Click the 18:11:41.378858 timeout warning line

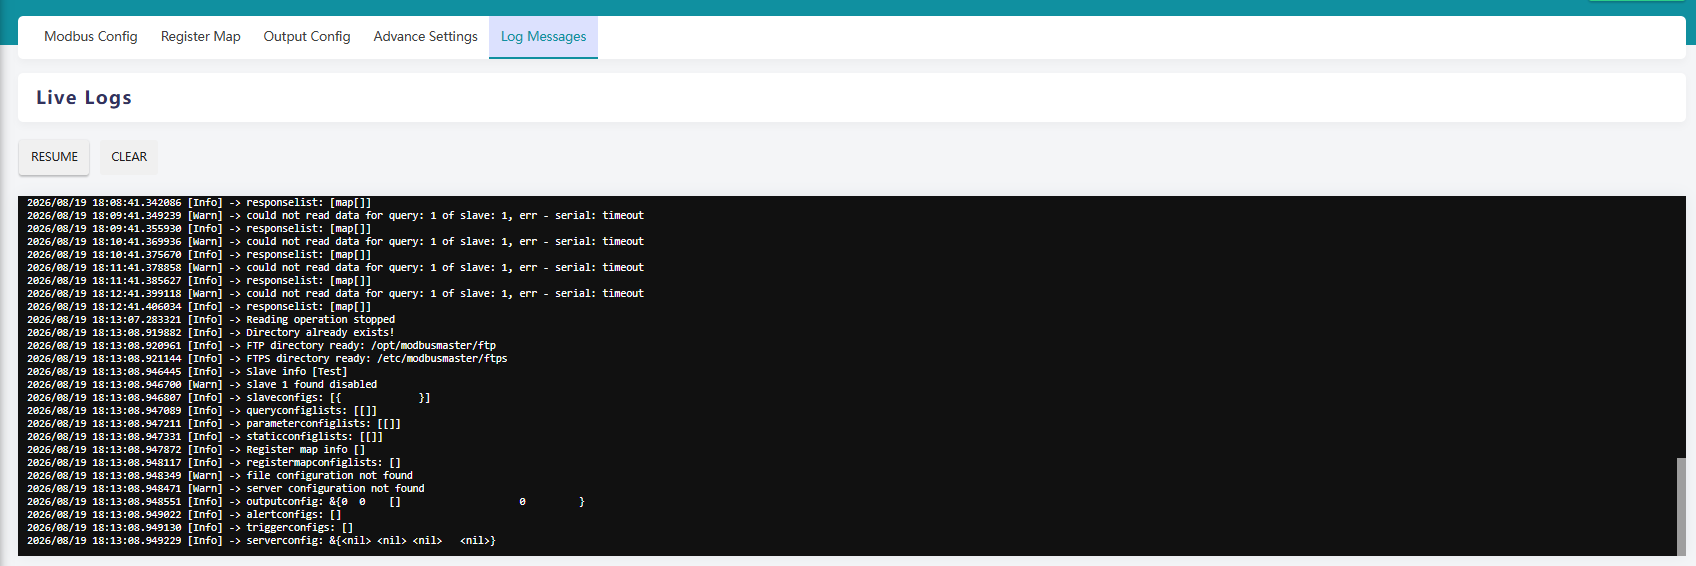tap(335, 268)
